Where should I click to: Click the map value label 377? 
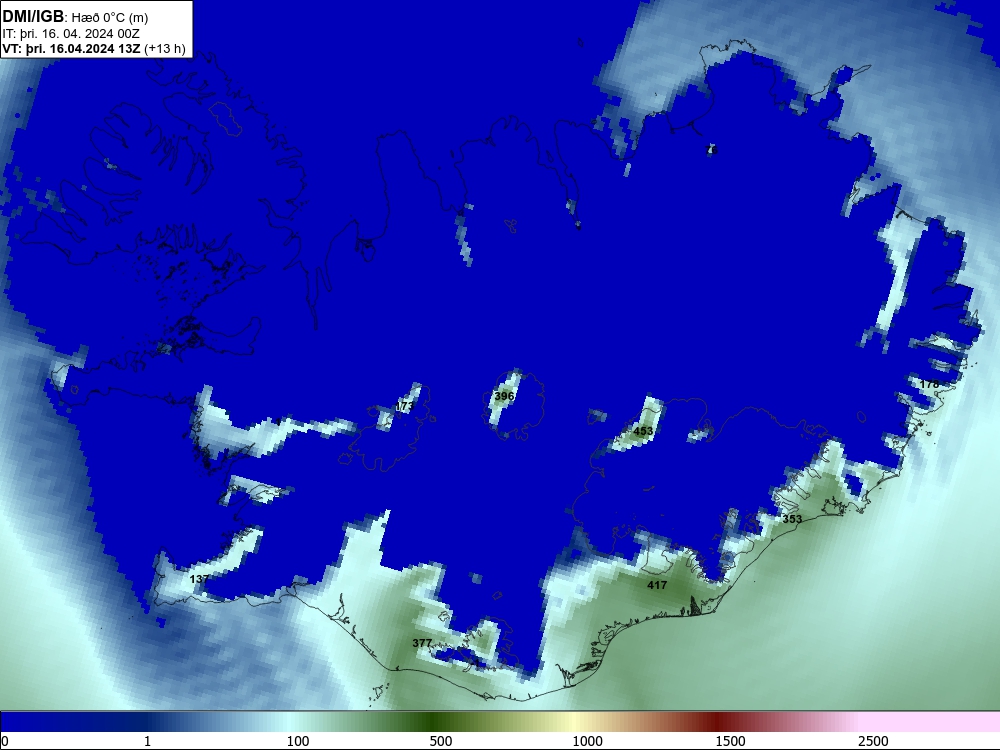[422, 643]
